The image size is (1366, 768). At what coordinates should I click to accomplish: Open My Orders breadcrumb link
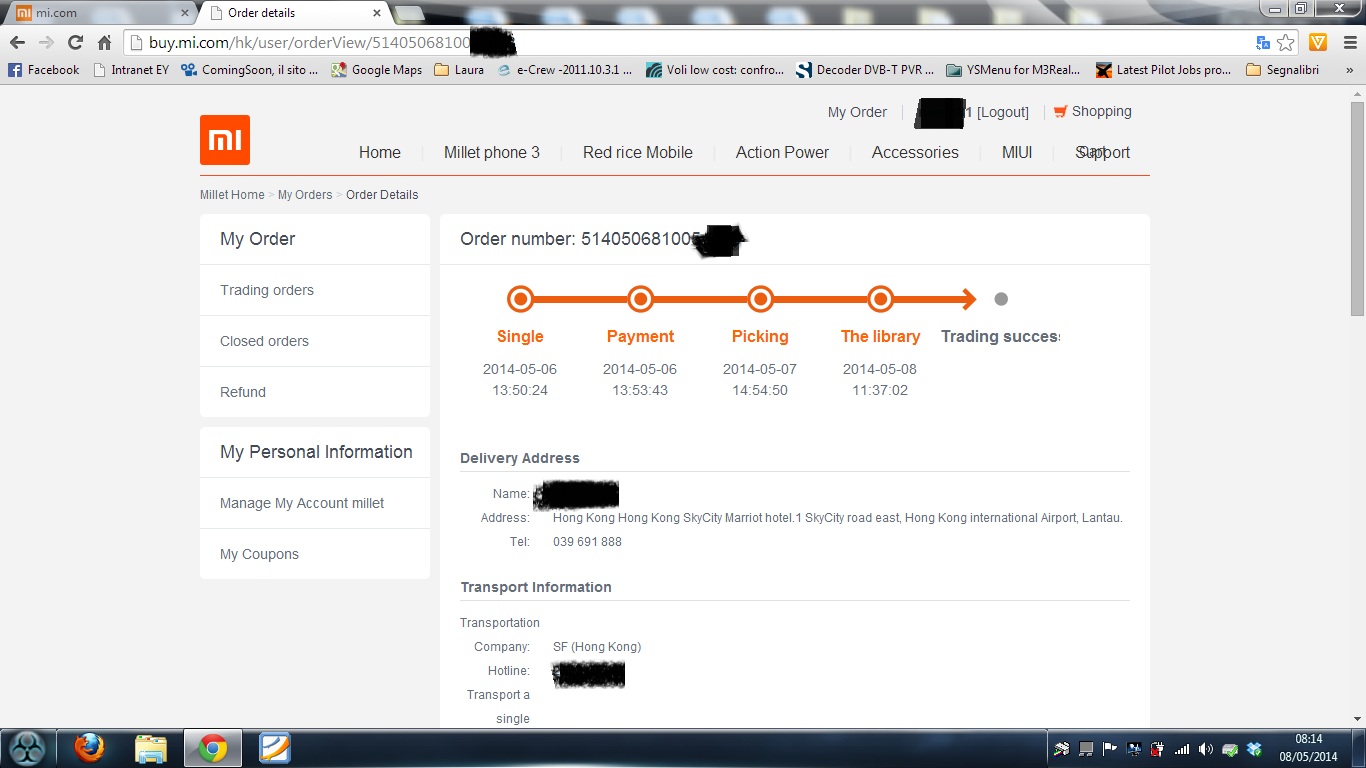pos(305,195)
